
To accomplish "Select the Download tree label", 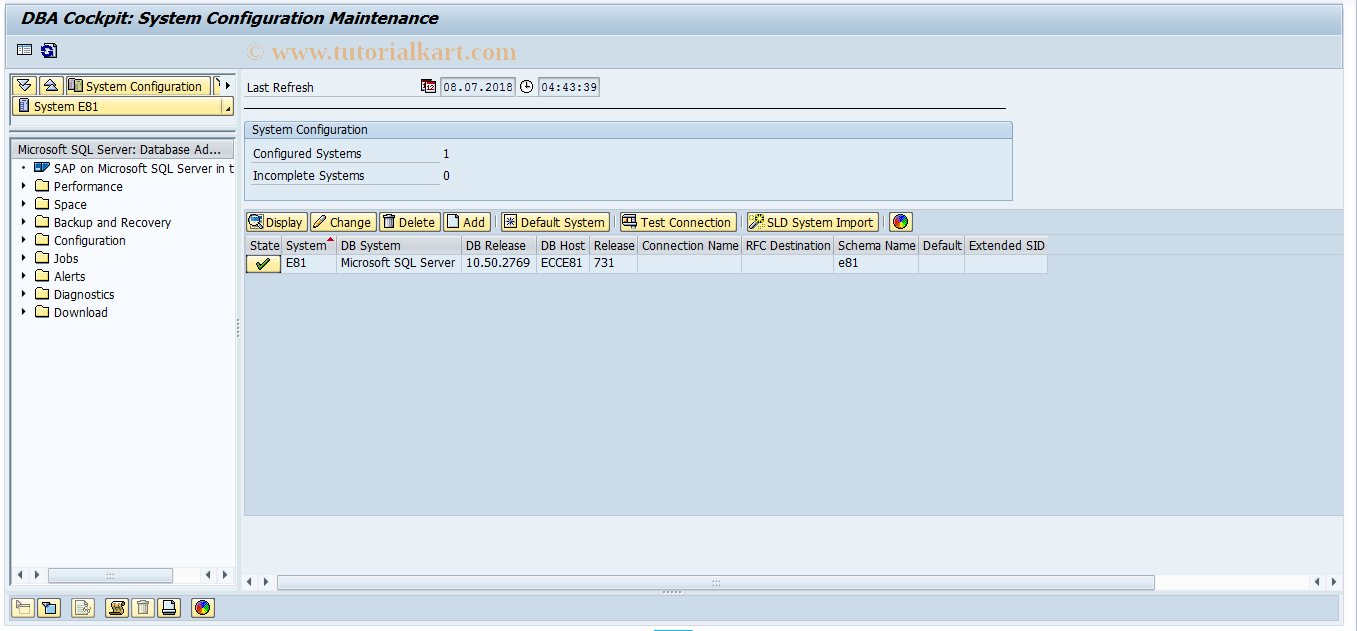I will (81, 313).
